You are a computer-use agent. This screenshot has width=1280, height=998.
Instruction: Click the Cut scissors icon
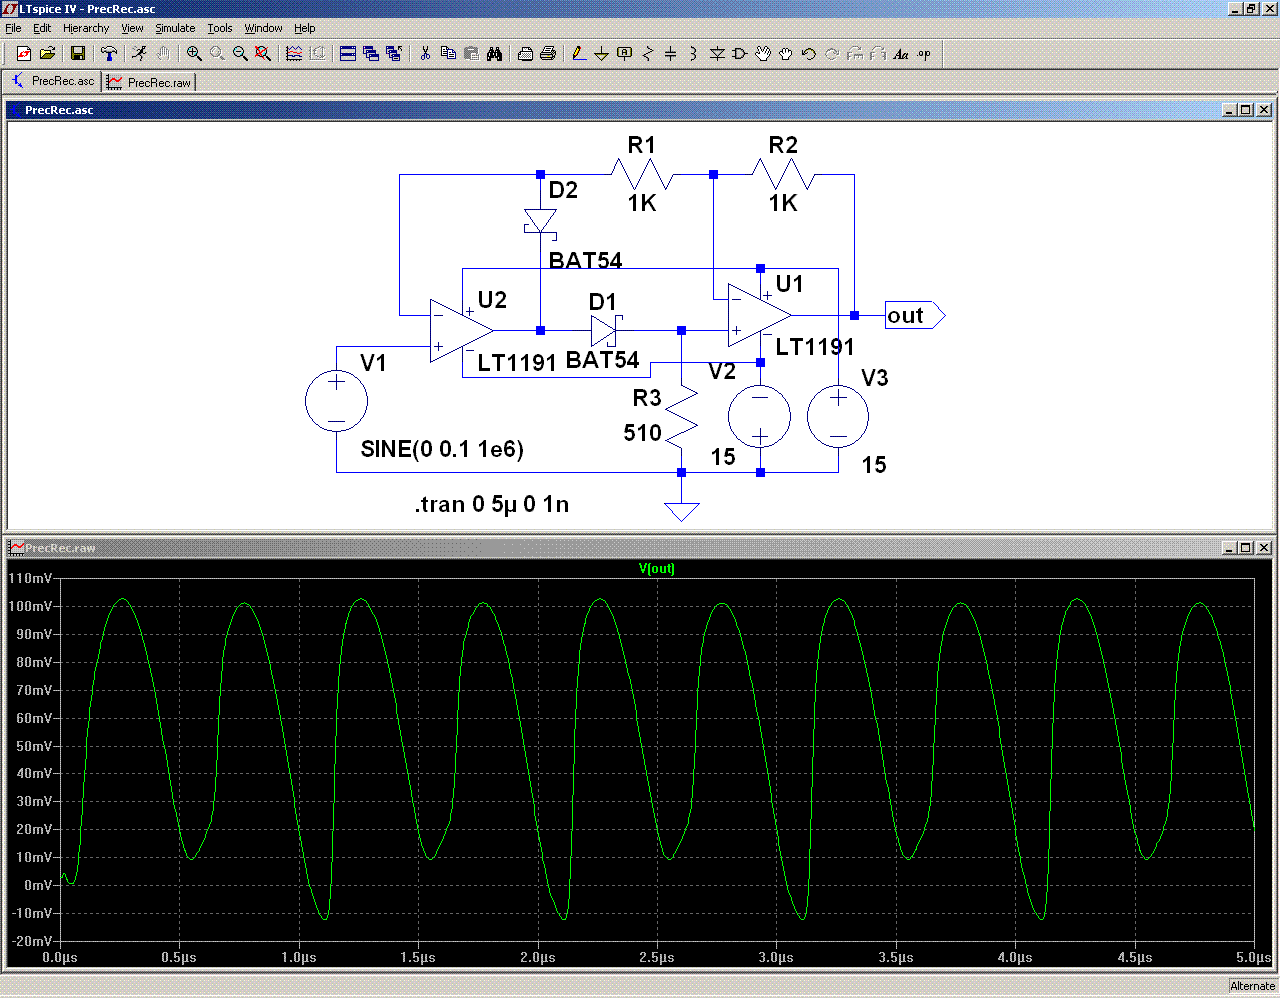point(425,54)
